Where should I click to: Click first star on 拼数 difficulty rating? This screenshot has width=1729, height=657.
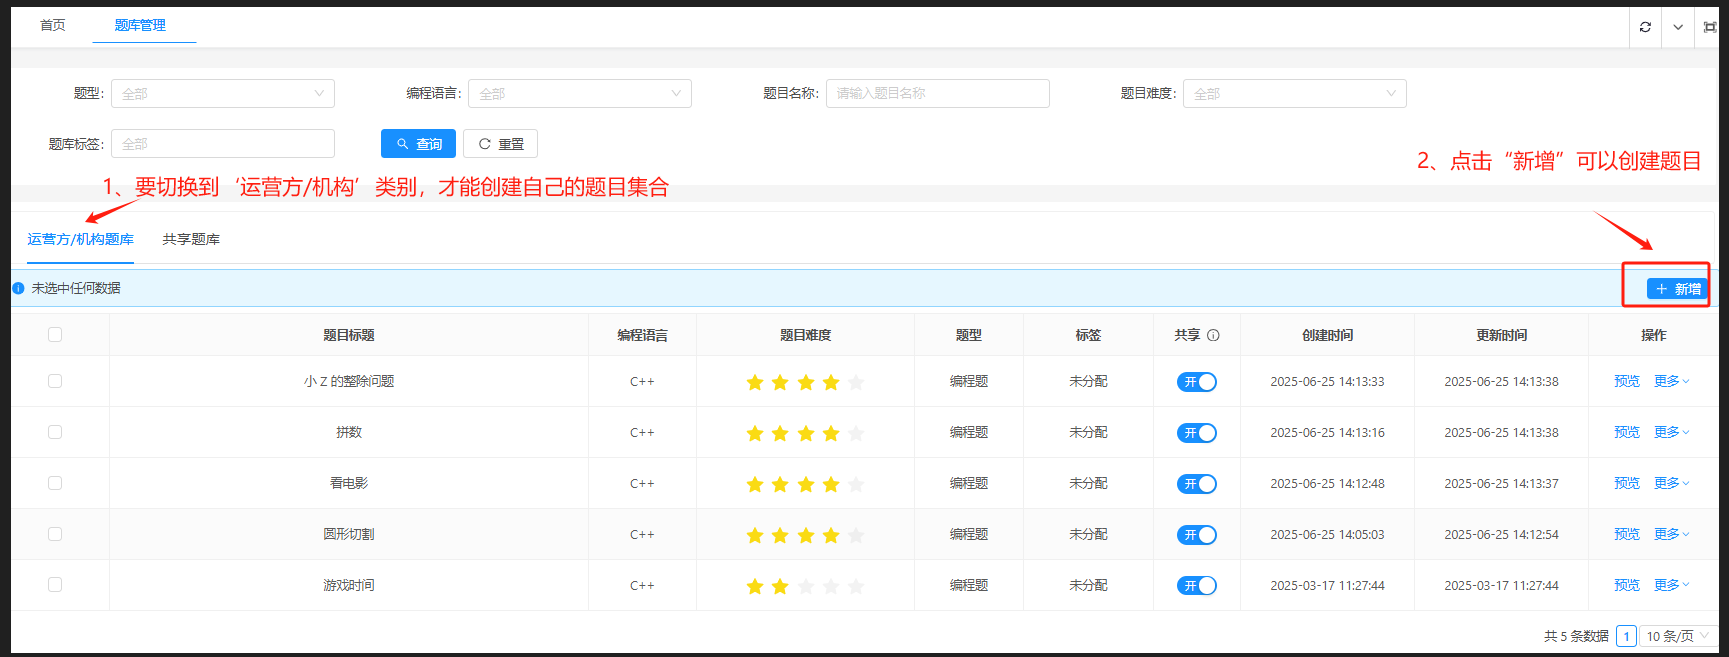755,433
